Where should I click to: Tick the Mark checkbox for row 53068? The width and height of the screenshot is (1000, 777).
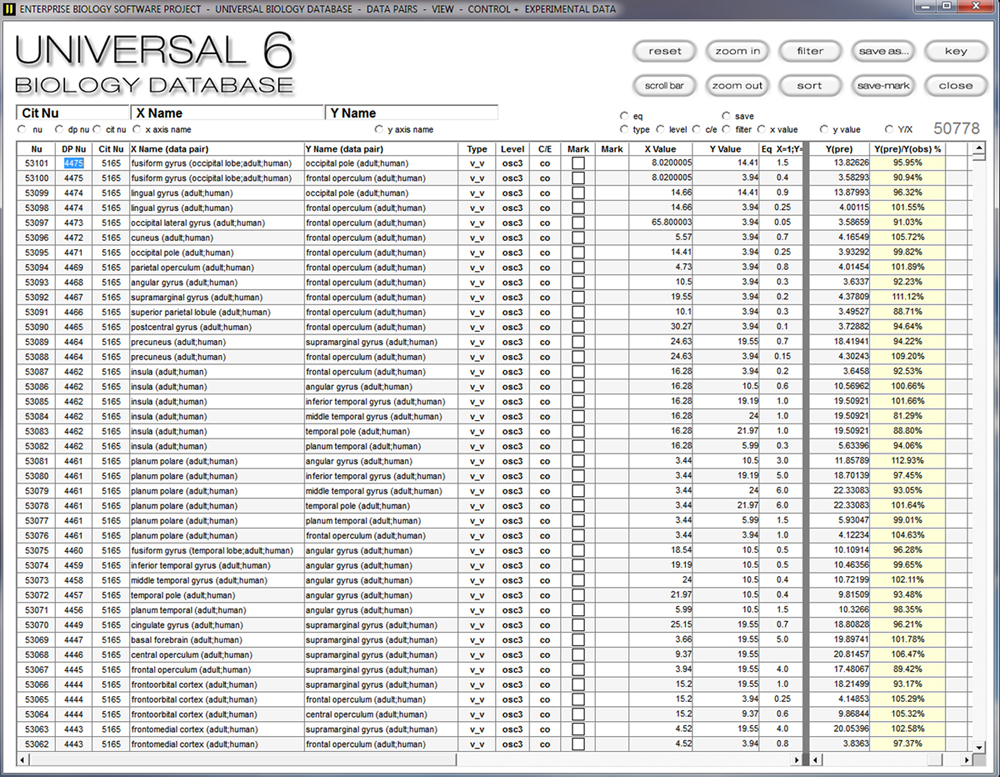(x=578, y=655)
